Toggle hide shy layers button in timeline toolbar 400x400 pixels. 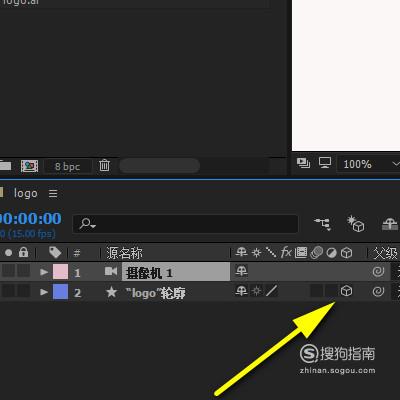(390, 224)
